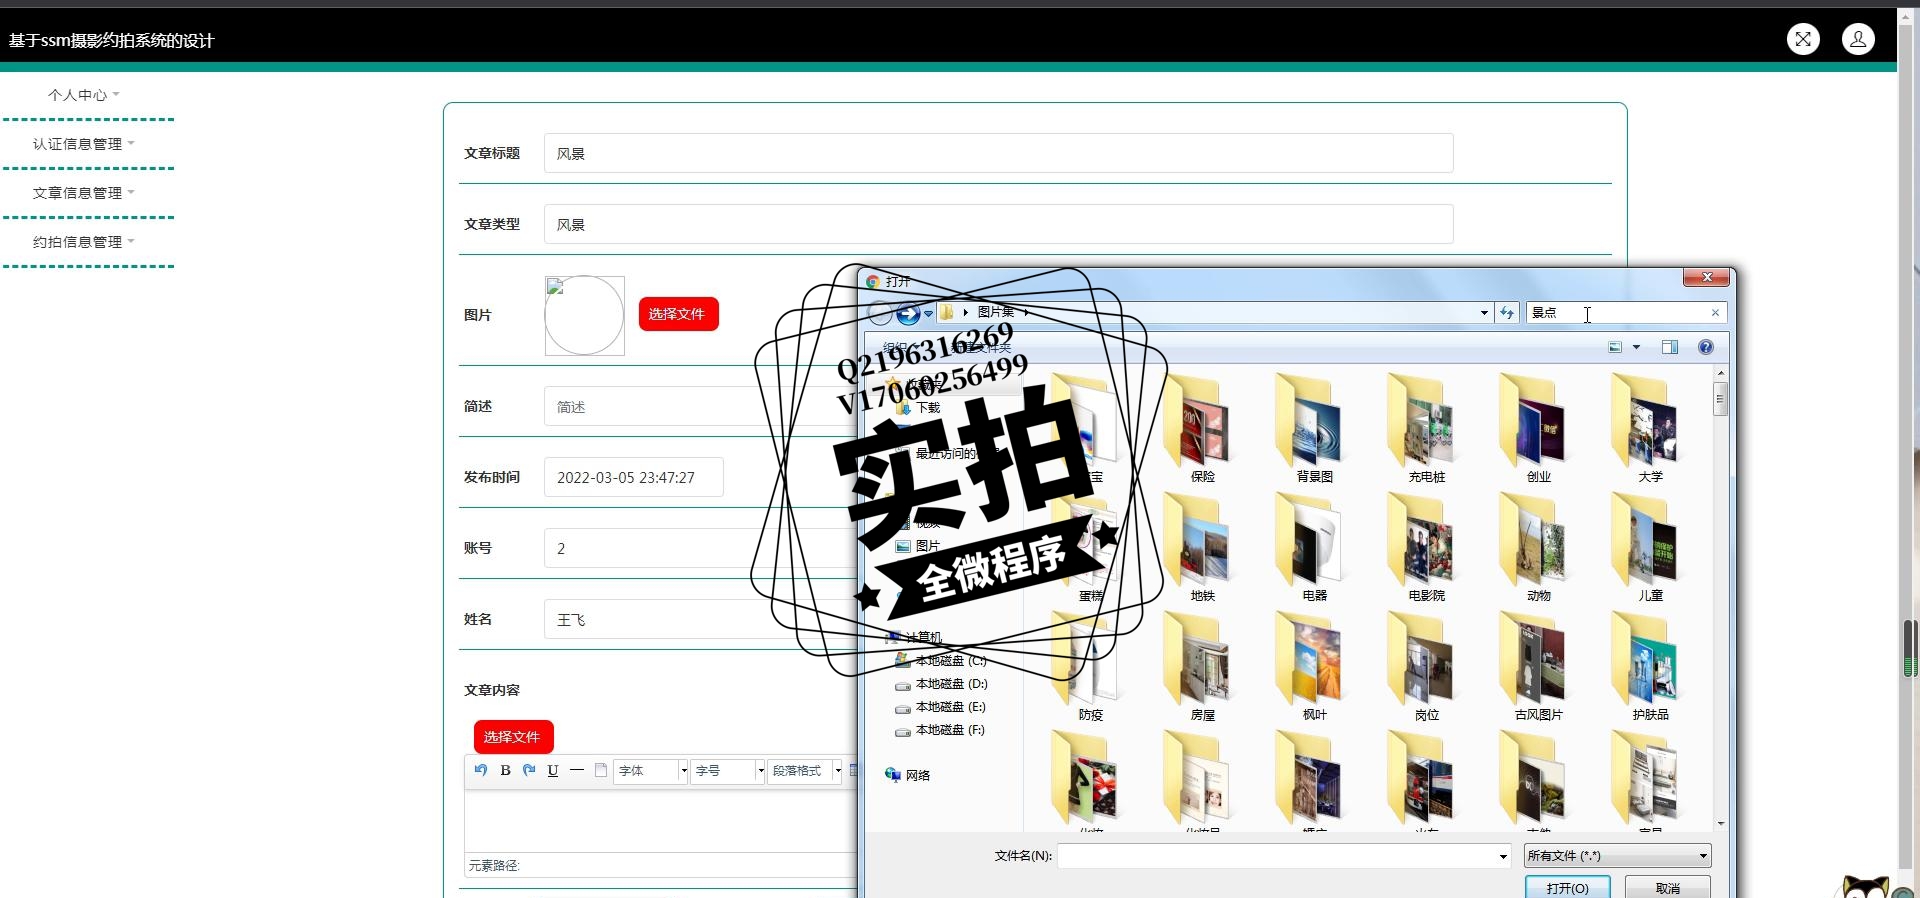Viewport: 1920px width, 898px height.
Task: Expand the 约拍信息管理 sidebar menu
Action: [x=84, y=242]
